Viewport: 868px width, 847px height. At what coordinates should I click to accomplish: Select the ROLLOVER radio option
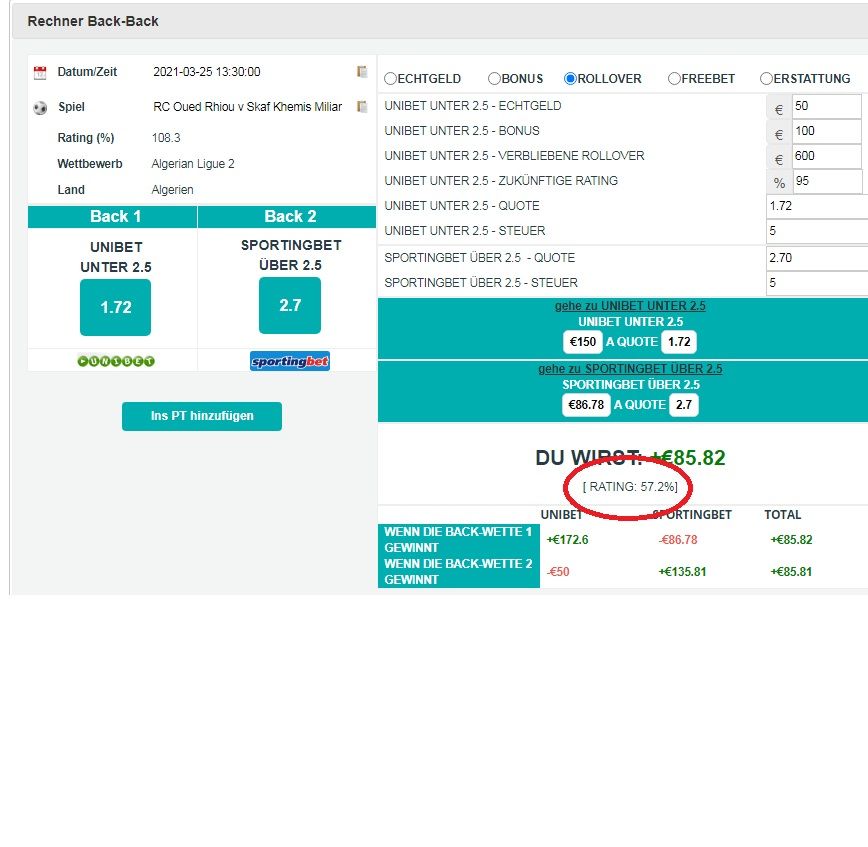click(570, 79)
